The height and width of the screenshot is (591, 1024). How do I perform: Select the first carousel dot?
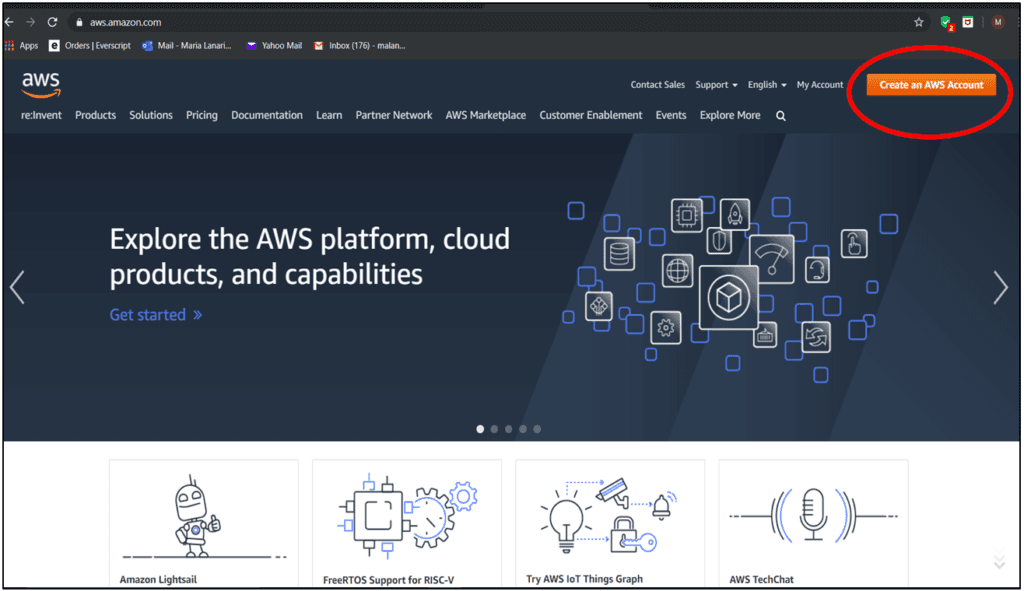[x=480, y=429]
